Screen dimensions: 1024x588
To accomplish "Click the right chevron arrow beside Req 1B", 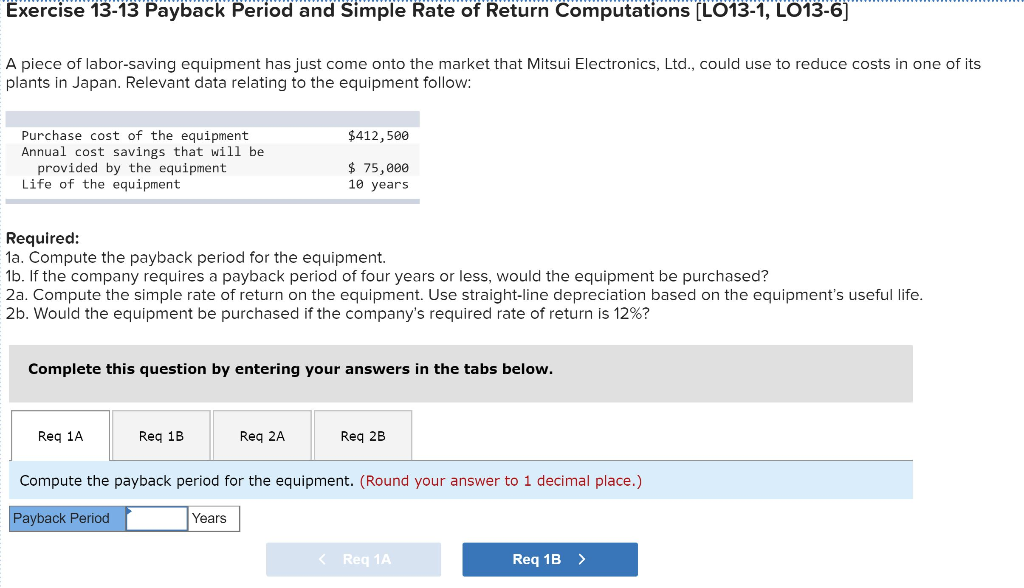I will [582, 559].
